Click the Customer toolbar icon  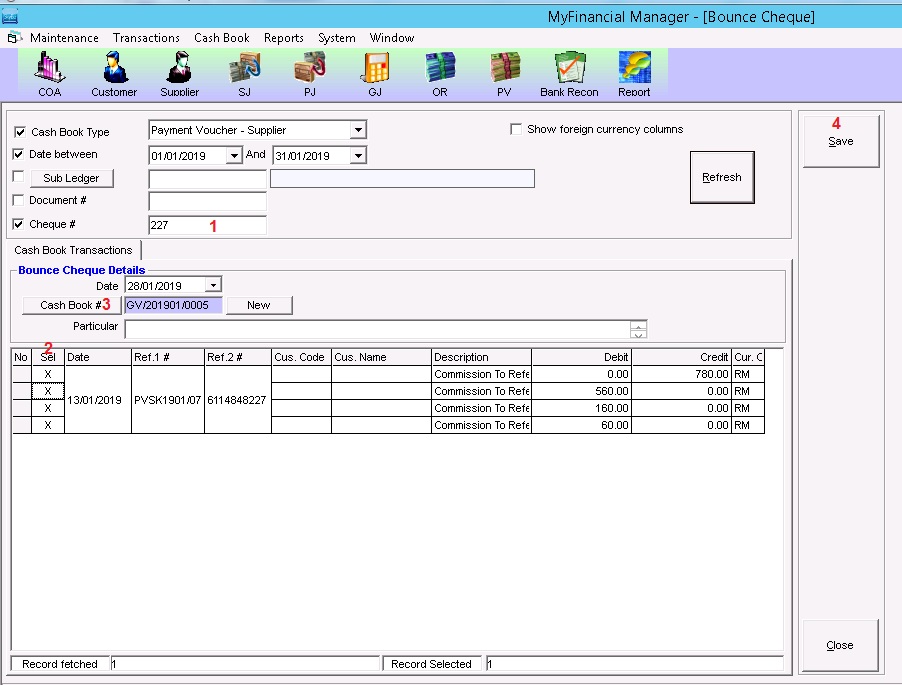tap(114, 73)
